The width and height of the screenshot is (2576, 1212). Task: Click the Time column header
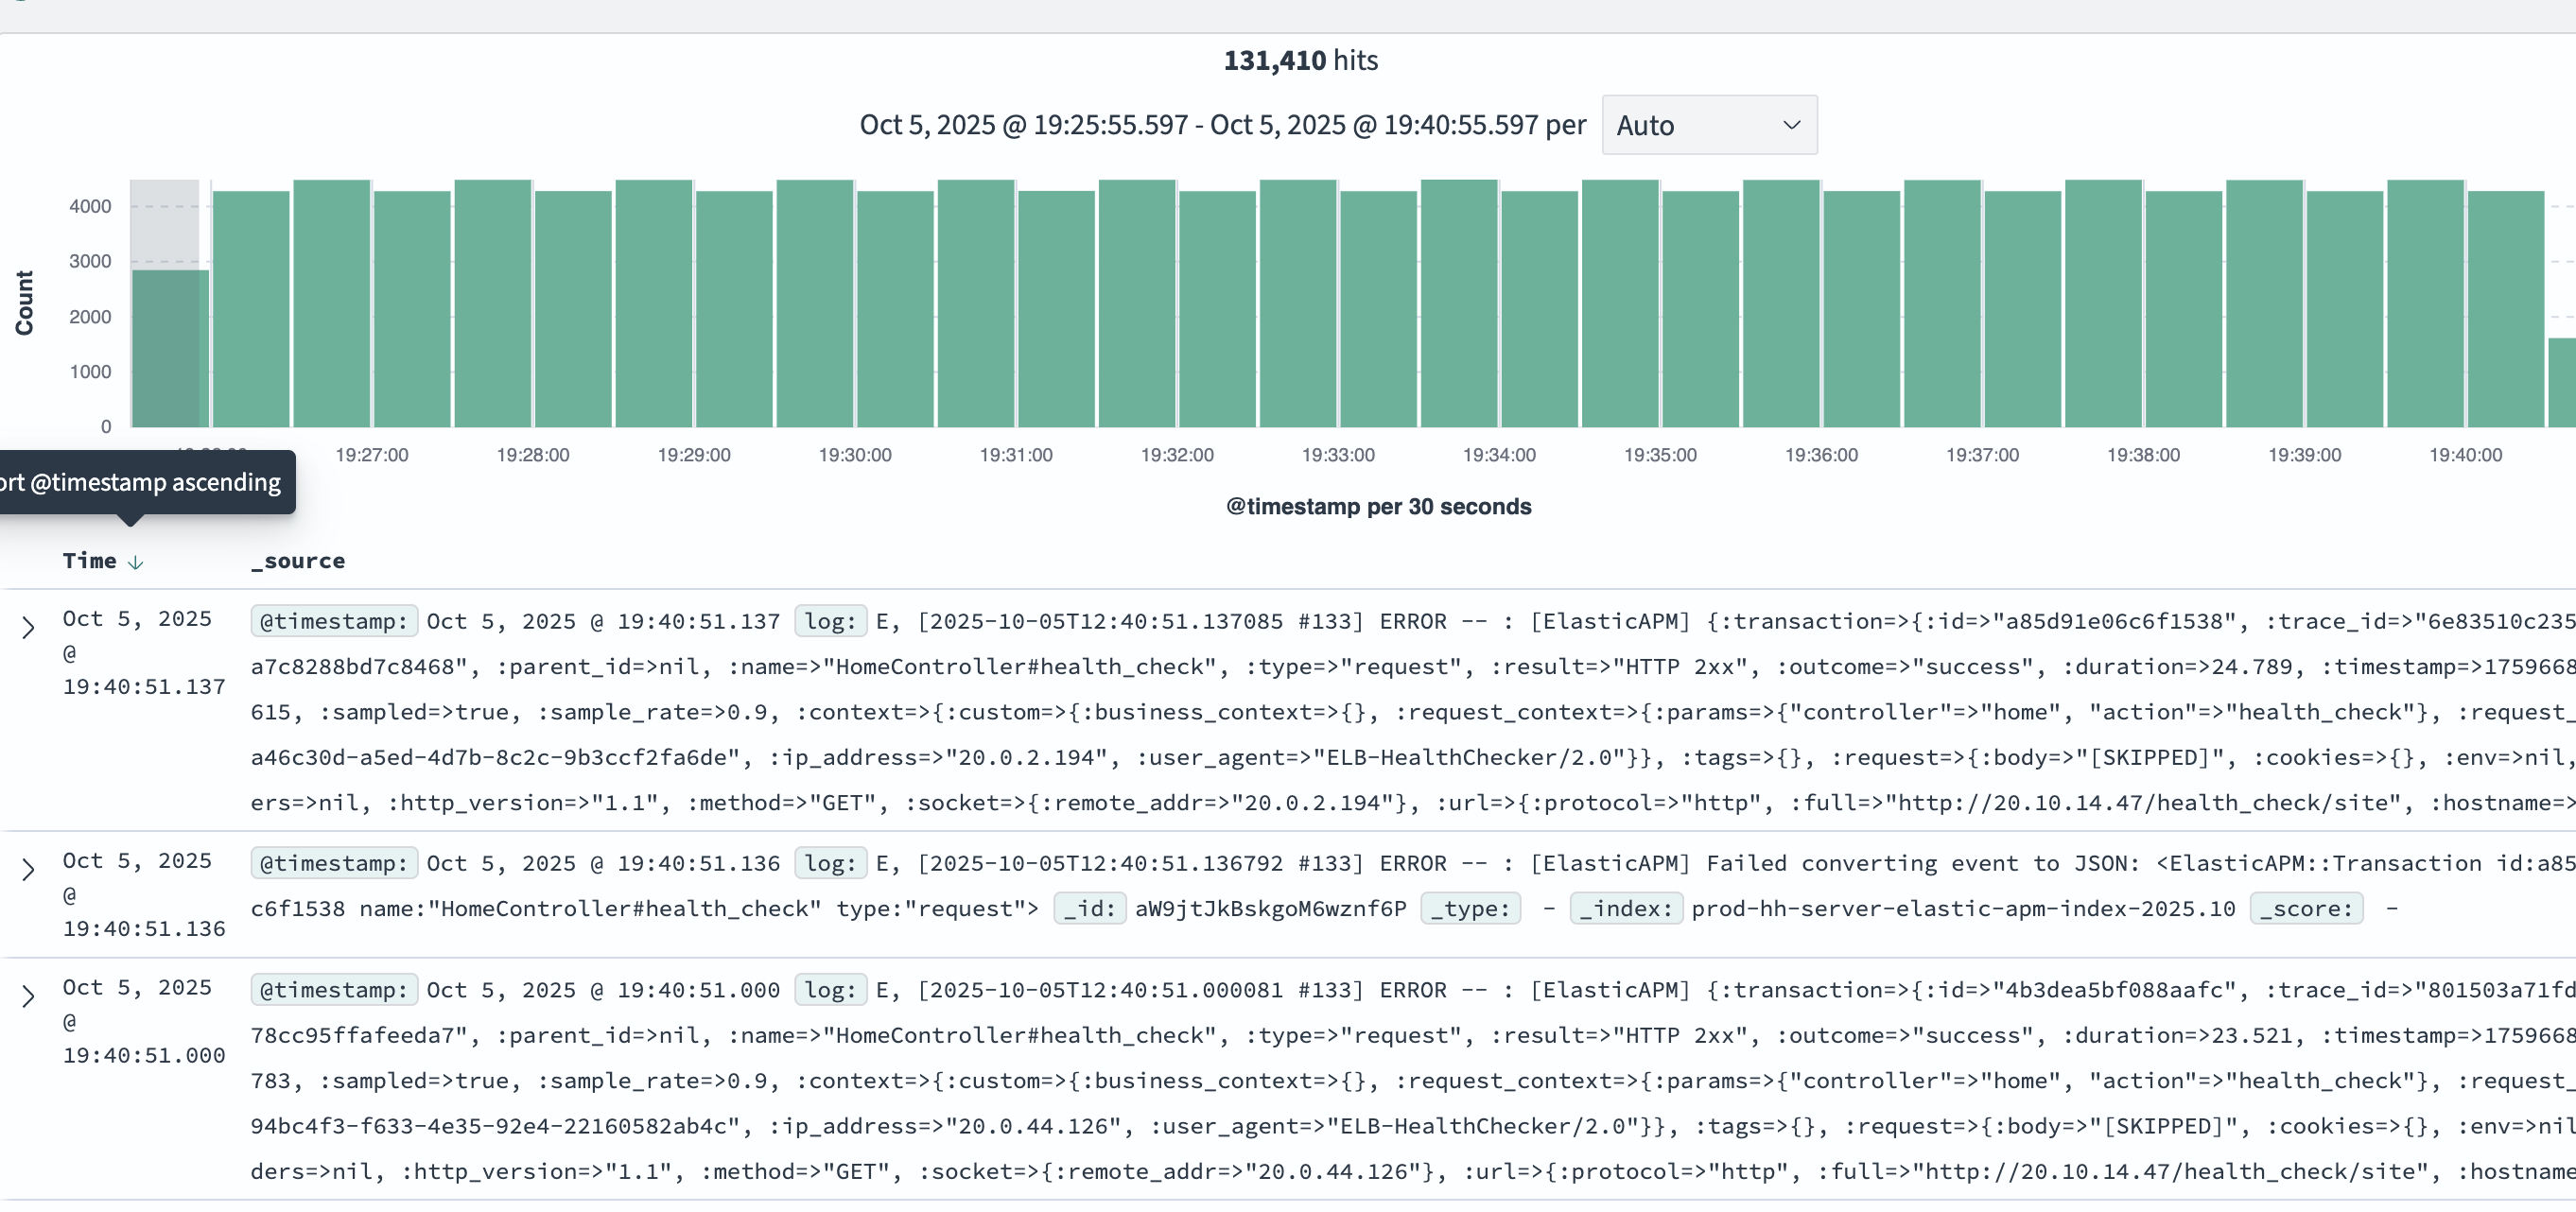point(89,561)
